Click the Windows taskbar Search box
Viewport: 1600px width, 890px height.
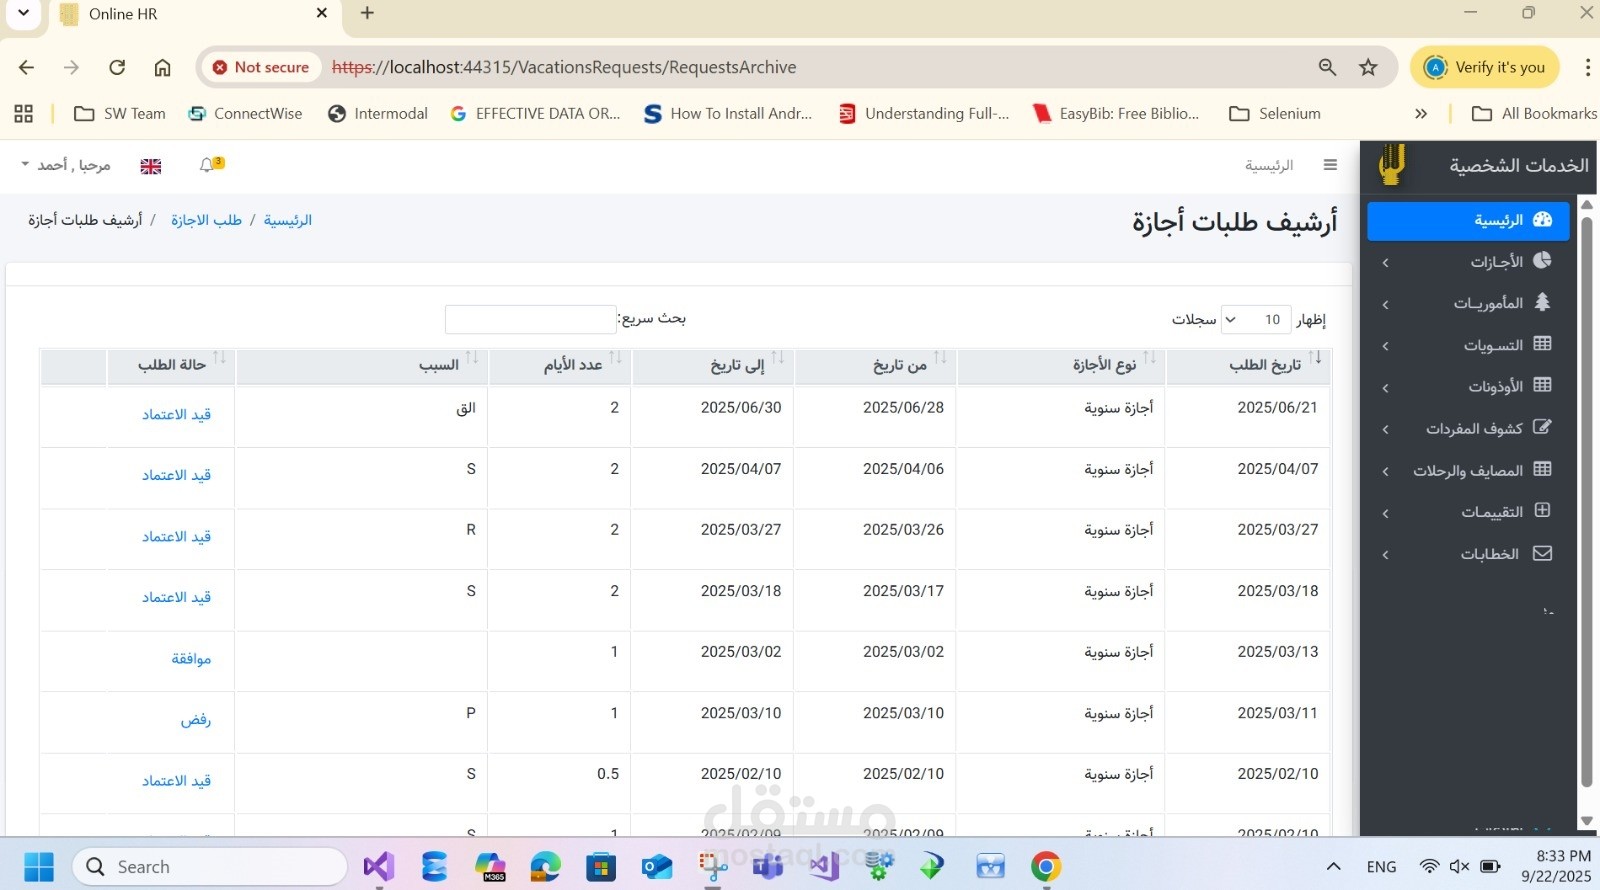(x=210, y=866)
